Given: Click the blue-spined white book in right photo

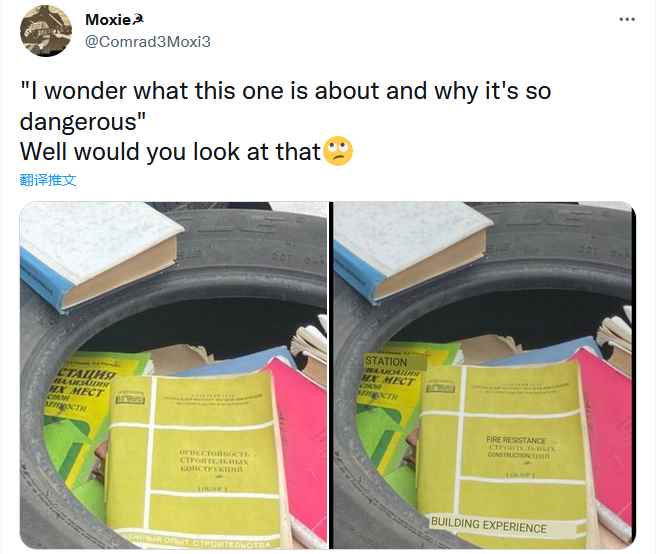Looking at the screenshot, I should (410, 251).
